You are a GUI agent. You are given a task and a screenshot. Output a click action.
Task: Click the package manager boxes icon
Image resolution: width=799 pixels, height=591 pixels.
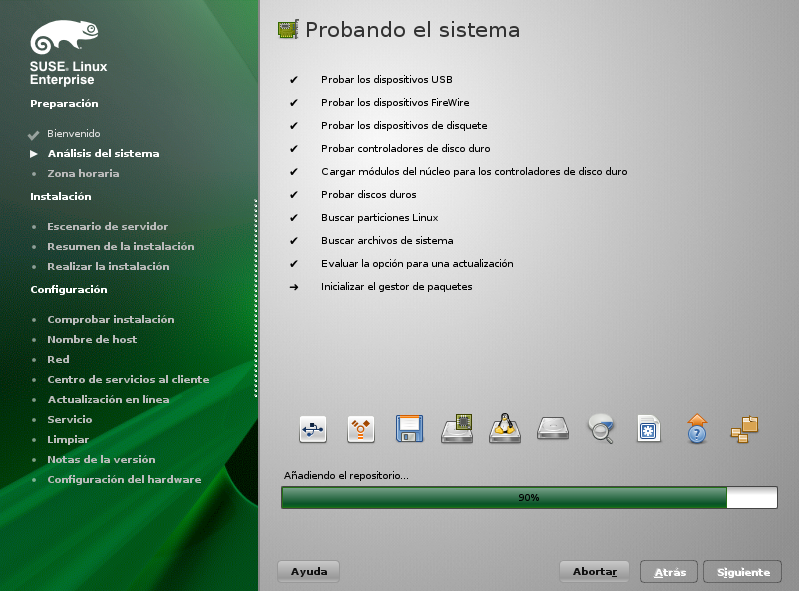(745, 429)
